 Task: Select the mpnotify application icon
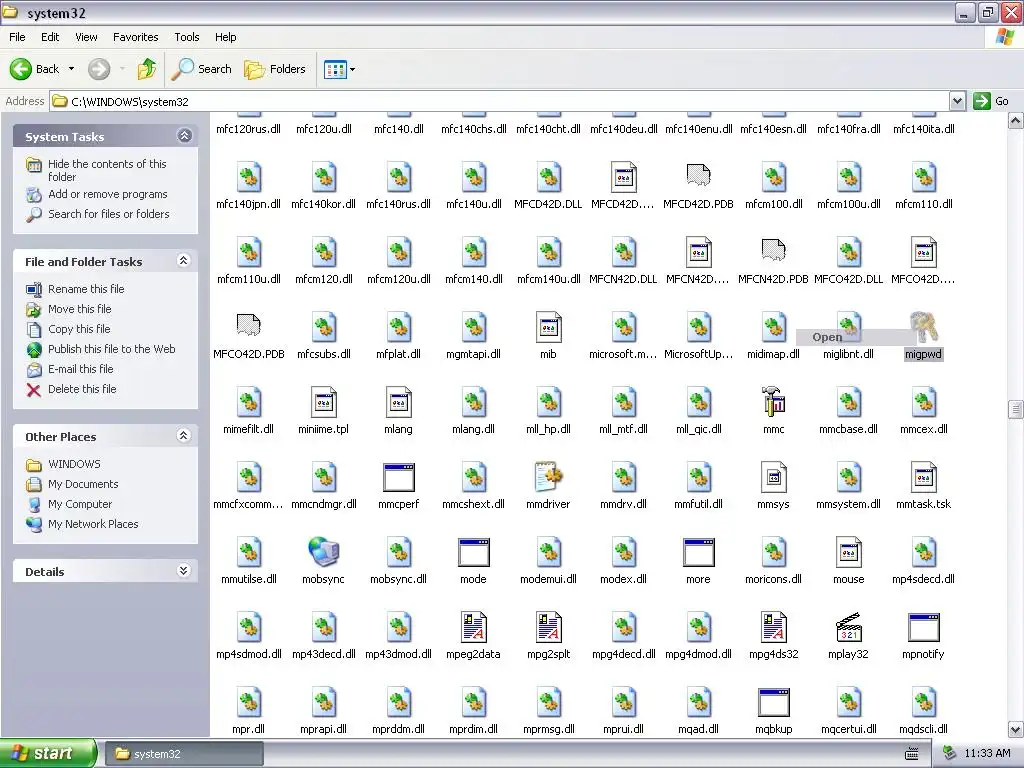(923, 628)
